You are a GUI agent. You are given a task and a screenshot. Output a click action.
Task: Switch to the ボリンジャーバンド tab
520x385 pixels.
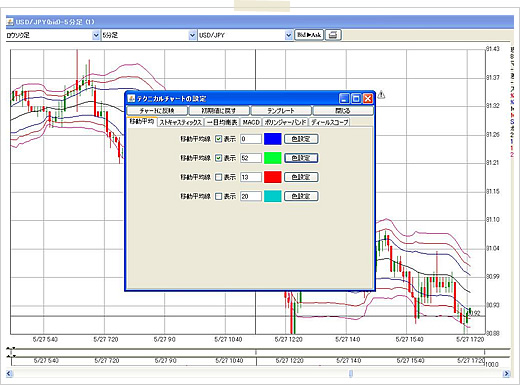(285, 122)
